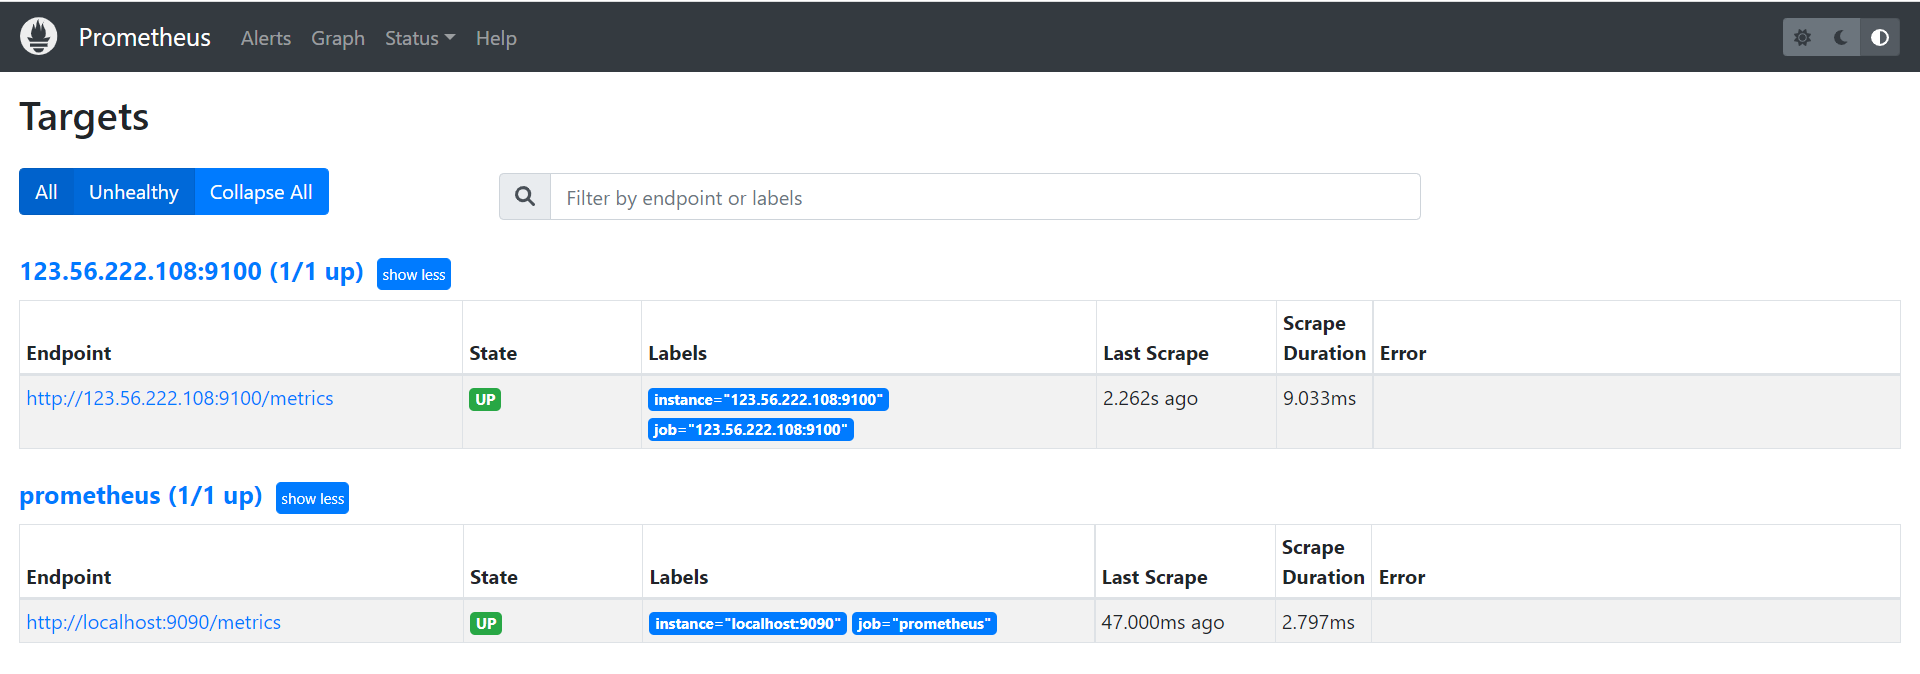Click the Prometheus flame logo icon
The width and height of the screenshot is (1920, 674).
click(38, 37)
